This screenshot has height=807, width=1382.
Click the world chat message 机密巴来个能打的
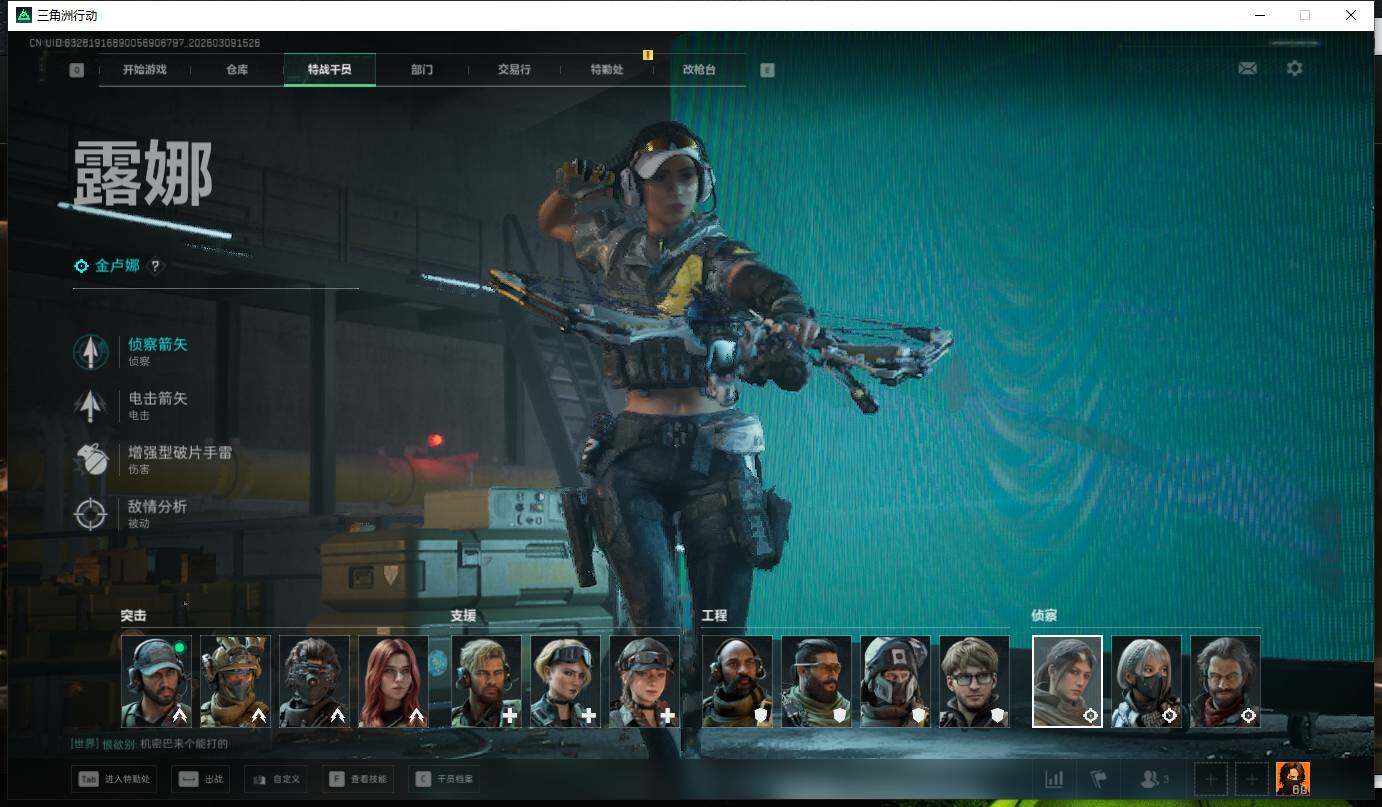[x=184, y=743]
